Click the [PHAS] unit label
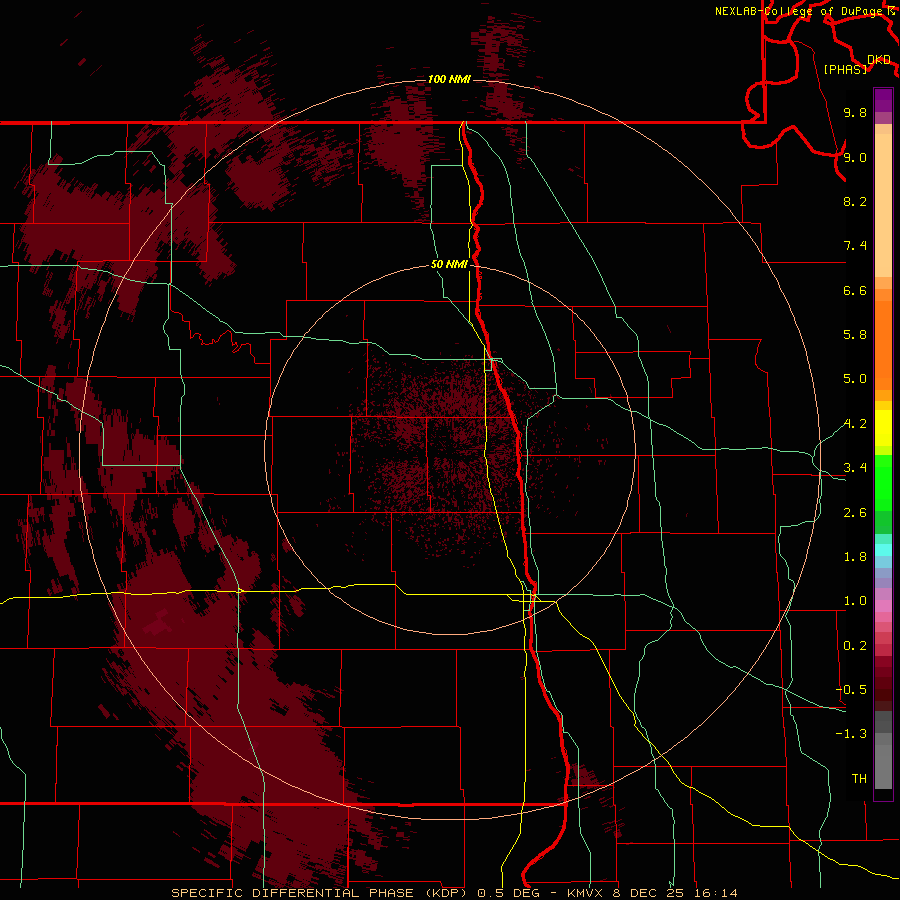The height and width of the screenshot is (900, 900). coord(845,69)
